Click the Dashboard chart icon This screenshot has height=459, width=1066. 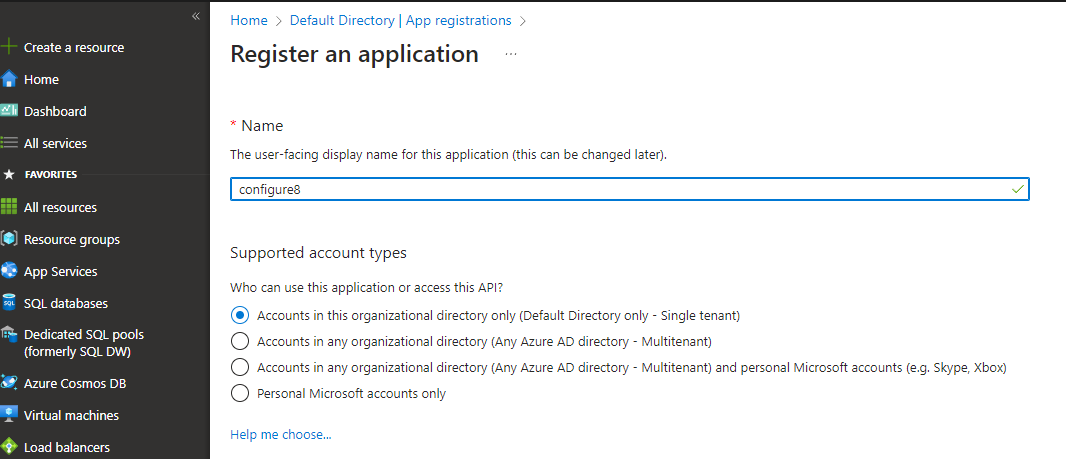(x=9, y=110)
